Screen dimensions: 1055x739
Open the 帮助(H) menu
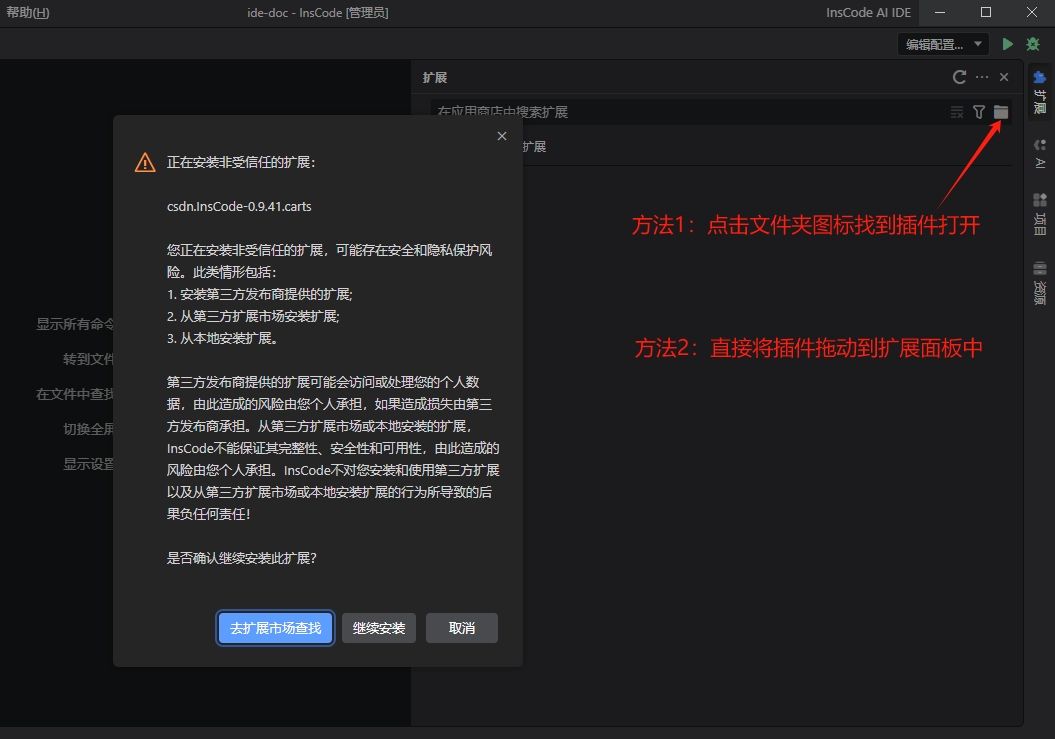coord(28,13)
